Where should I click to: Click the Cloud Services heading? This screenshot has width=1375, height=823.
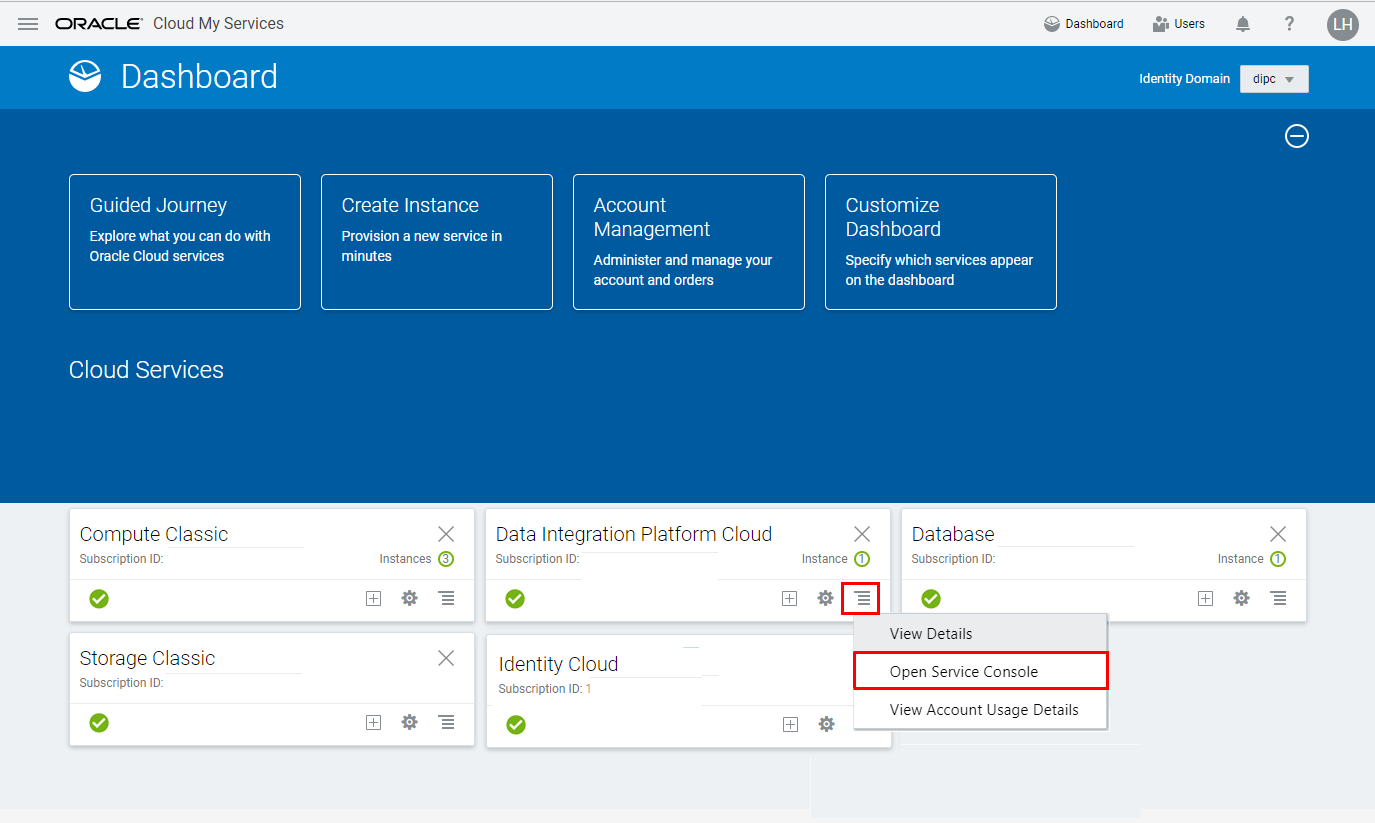146,370
